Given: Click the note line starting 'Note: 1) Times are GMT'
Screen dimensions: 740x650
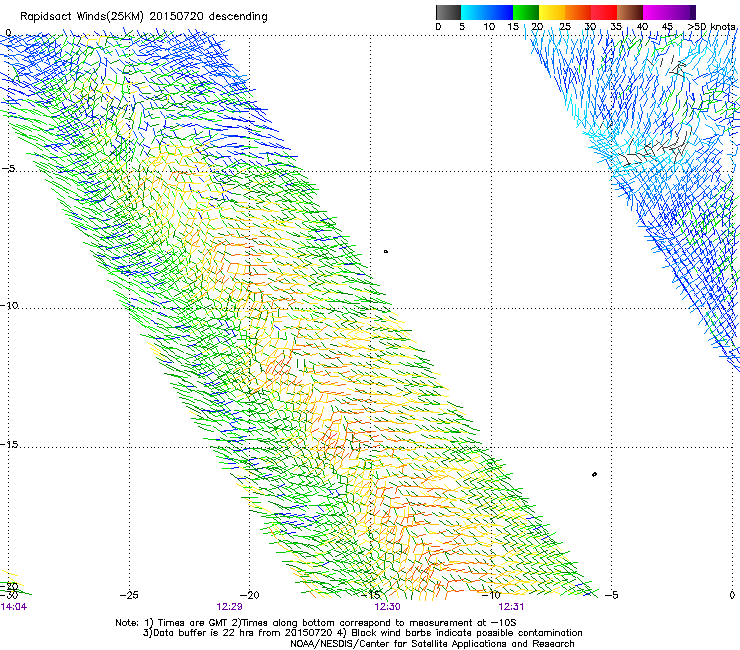Looking at the screenshot, I should point(316,623).
